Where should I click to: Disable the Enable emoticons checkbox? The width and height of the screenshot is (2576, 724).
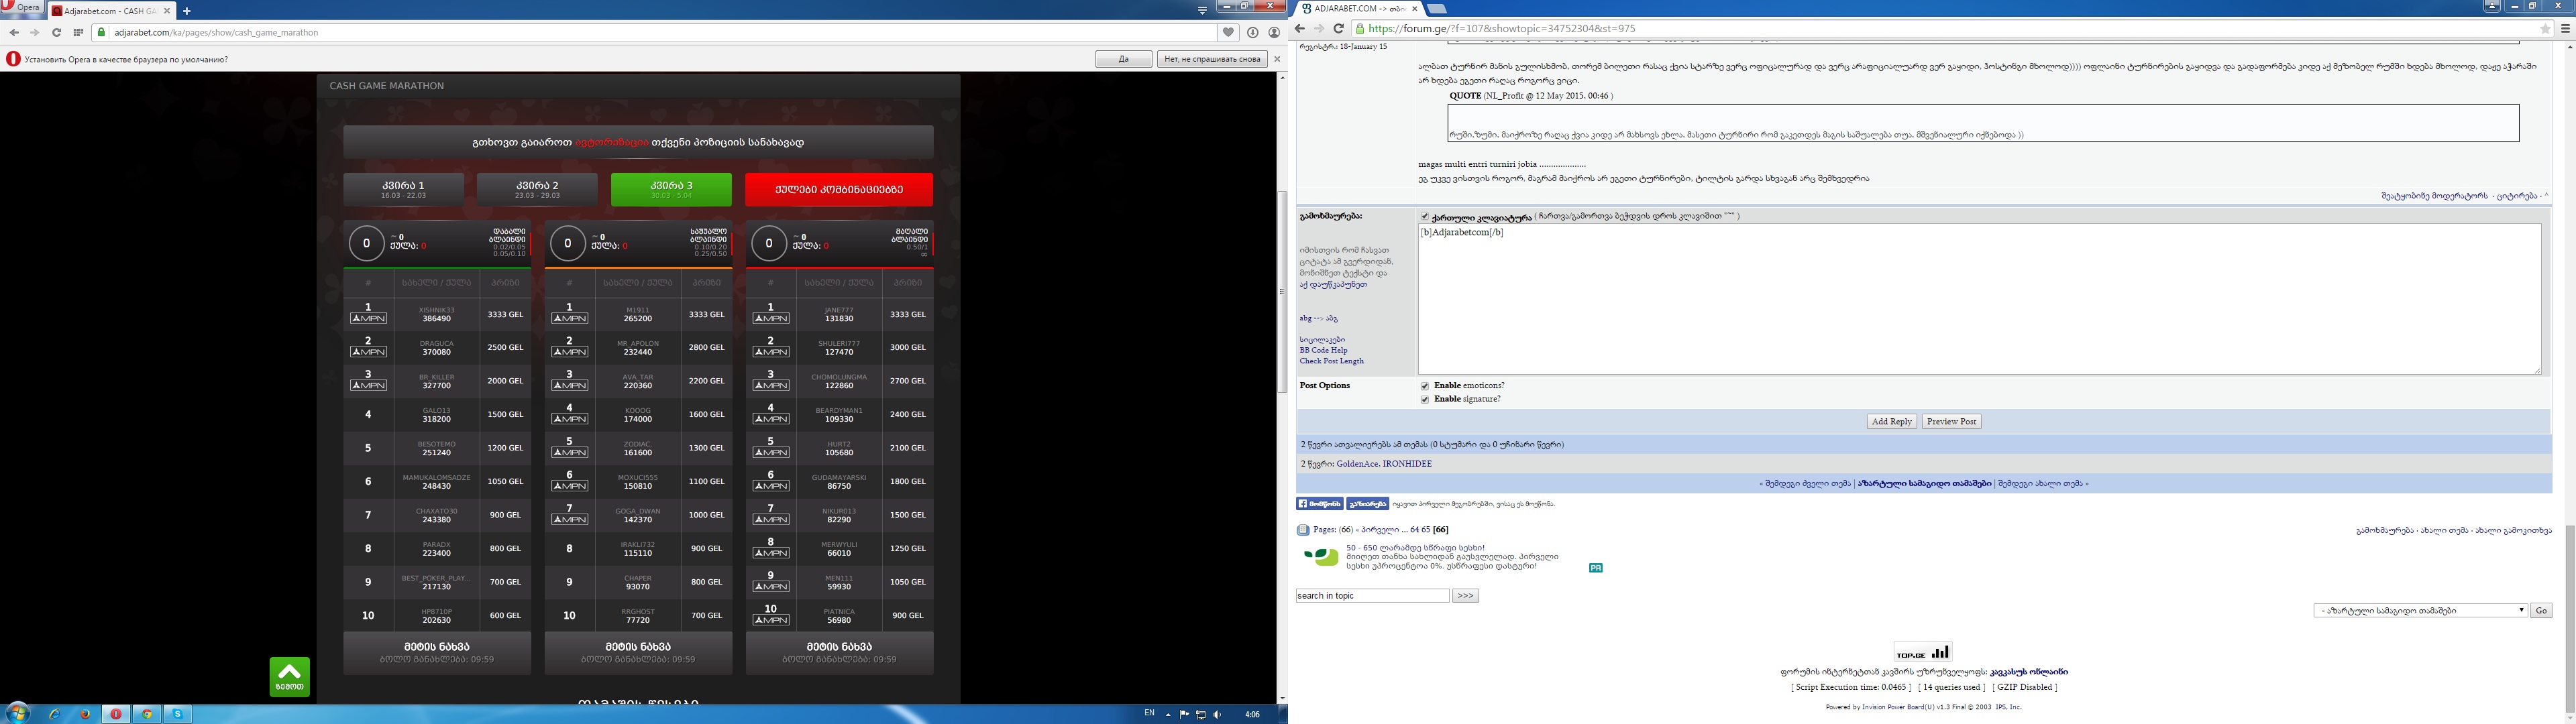coord(1424,386)
